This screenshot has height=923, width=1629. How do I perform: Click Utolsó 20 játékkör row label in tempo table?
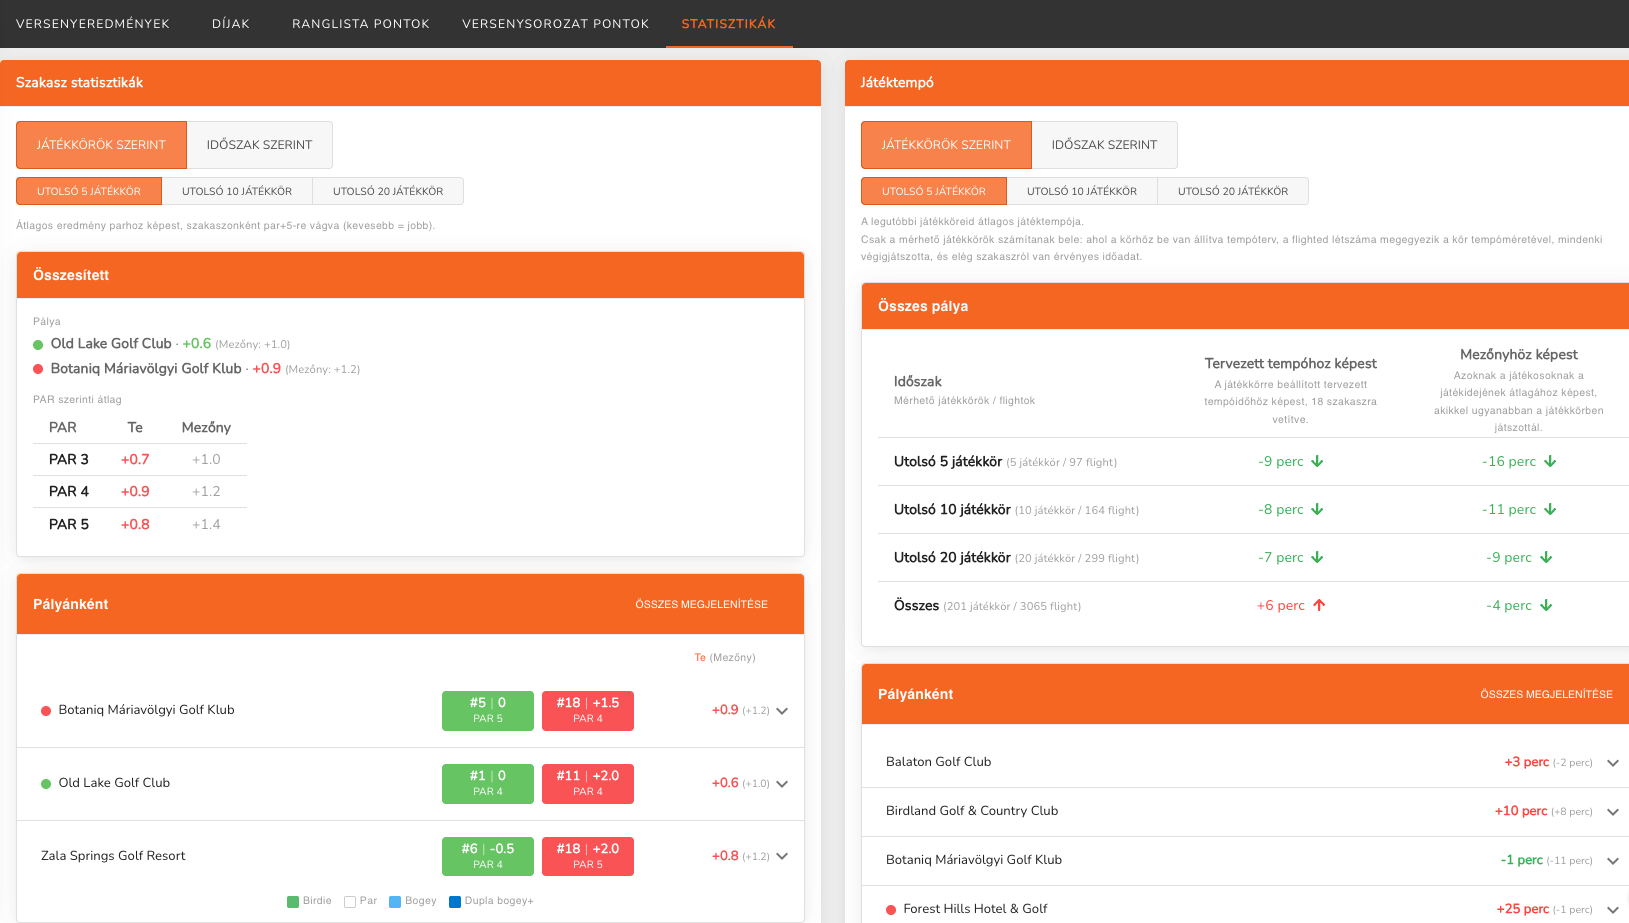952,557
